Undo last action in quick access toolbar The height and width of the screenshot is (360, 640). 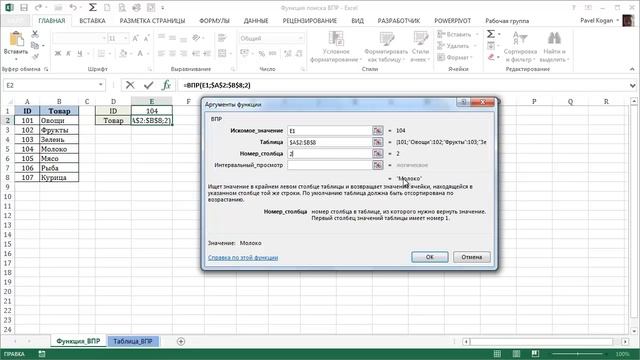click(x=73, y=7)
